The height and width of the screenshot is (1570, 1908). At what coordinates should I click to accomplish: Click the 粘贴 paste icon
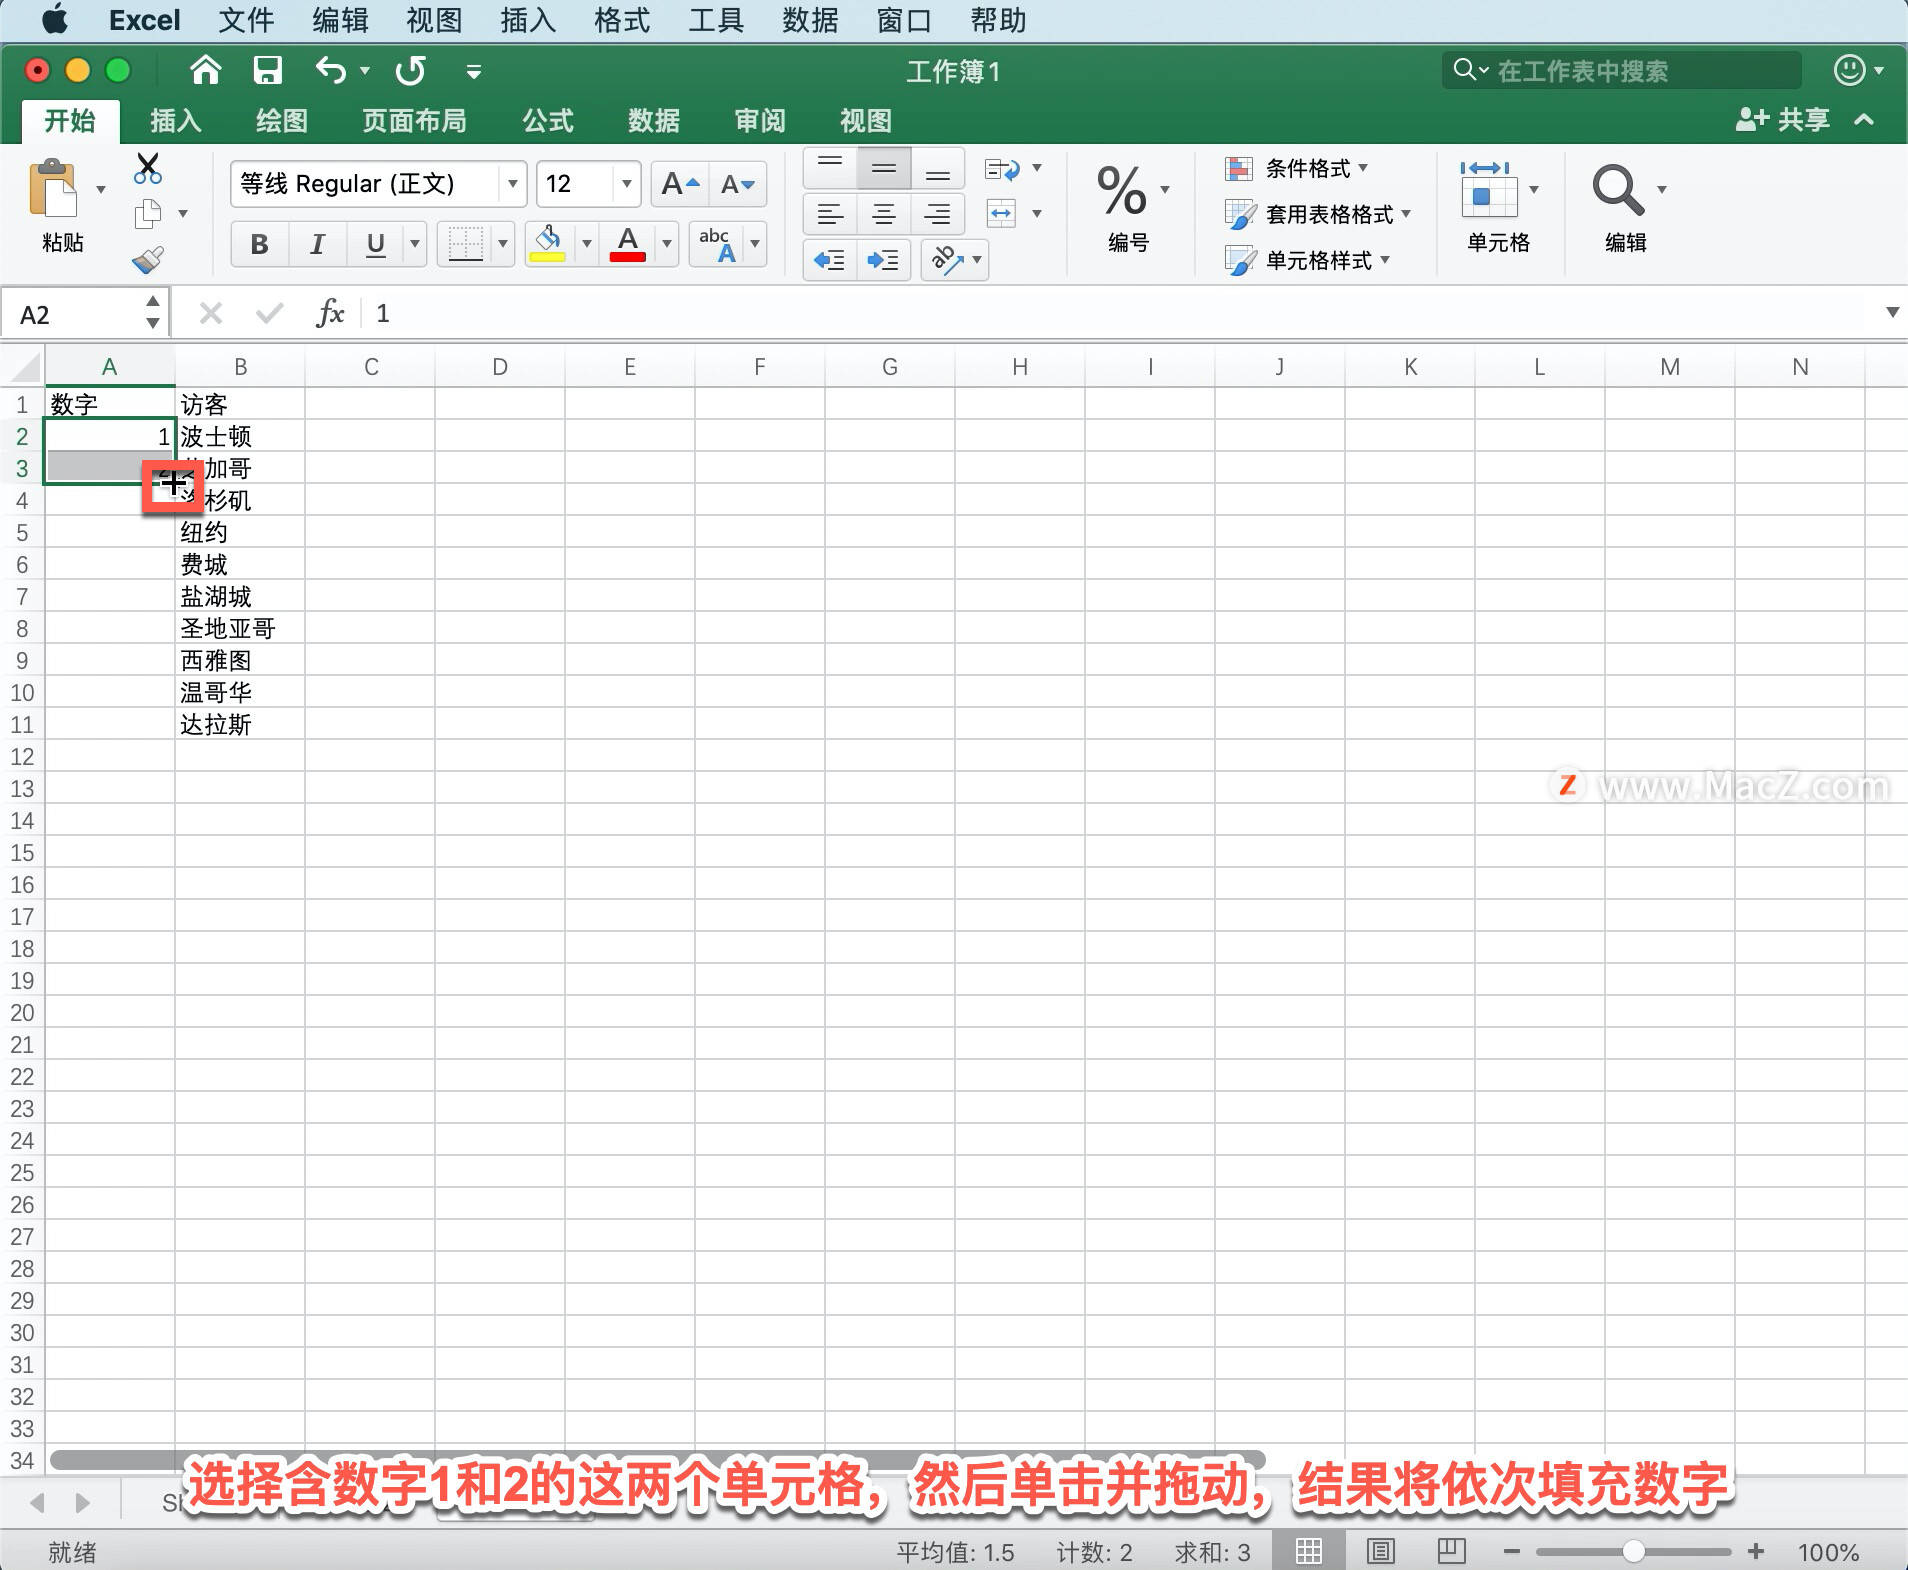point(55,195)
